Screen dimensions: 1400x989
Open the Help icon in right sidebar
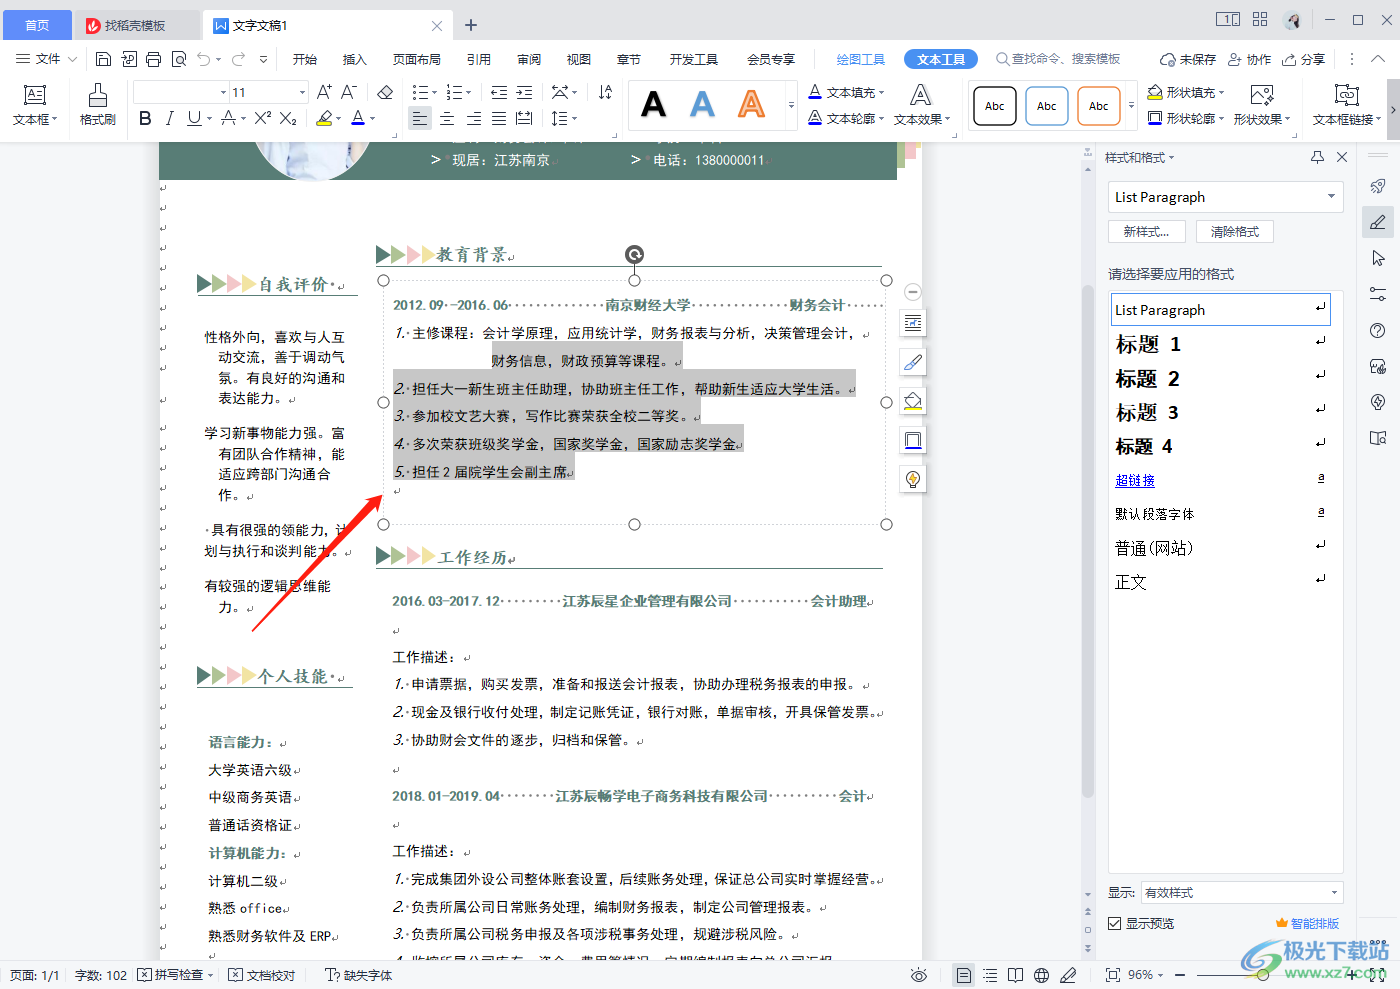click(x=1378, y=331)
